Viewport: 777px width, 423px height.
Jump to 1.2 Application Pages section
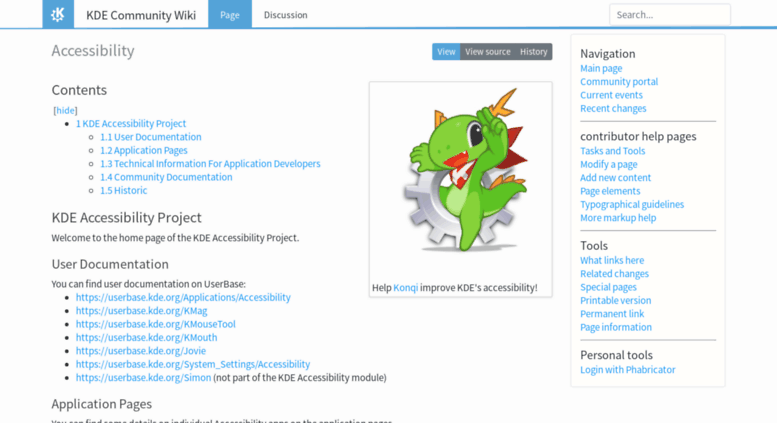click(144, 150)
